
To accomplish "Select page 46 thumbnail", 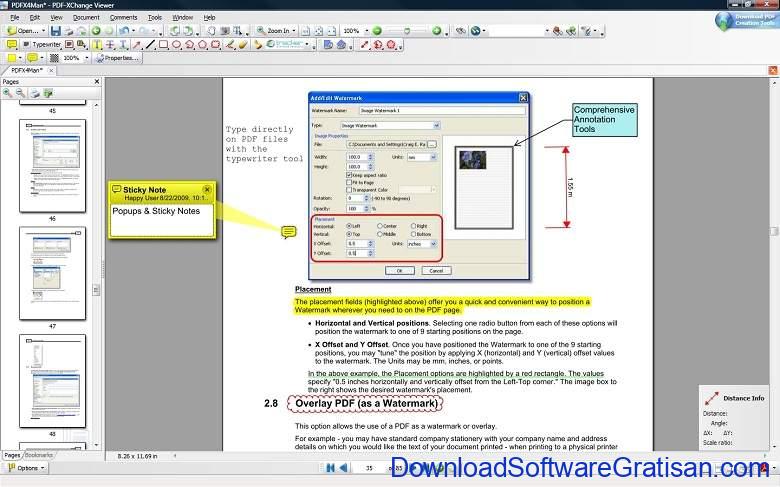I will pos(52,166).
